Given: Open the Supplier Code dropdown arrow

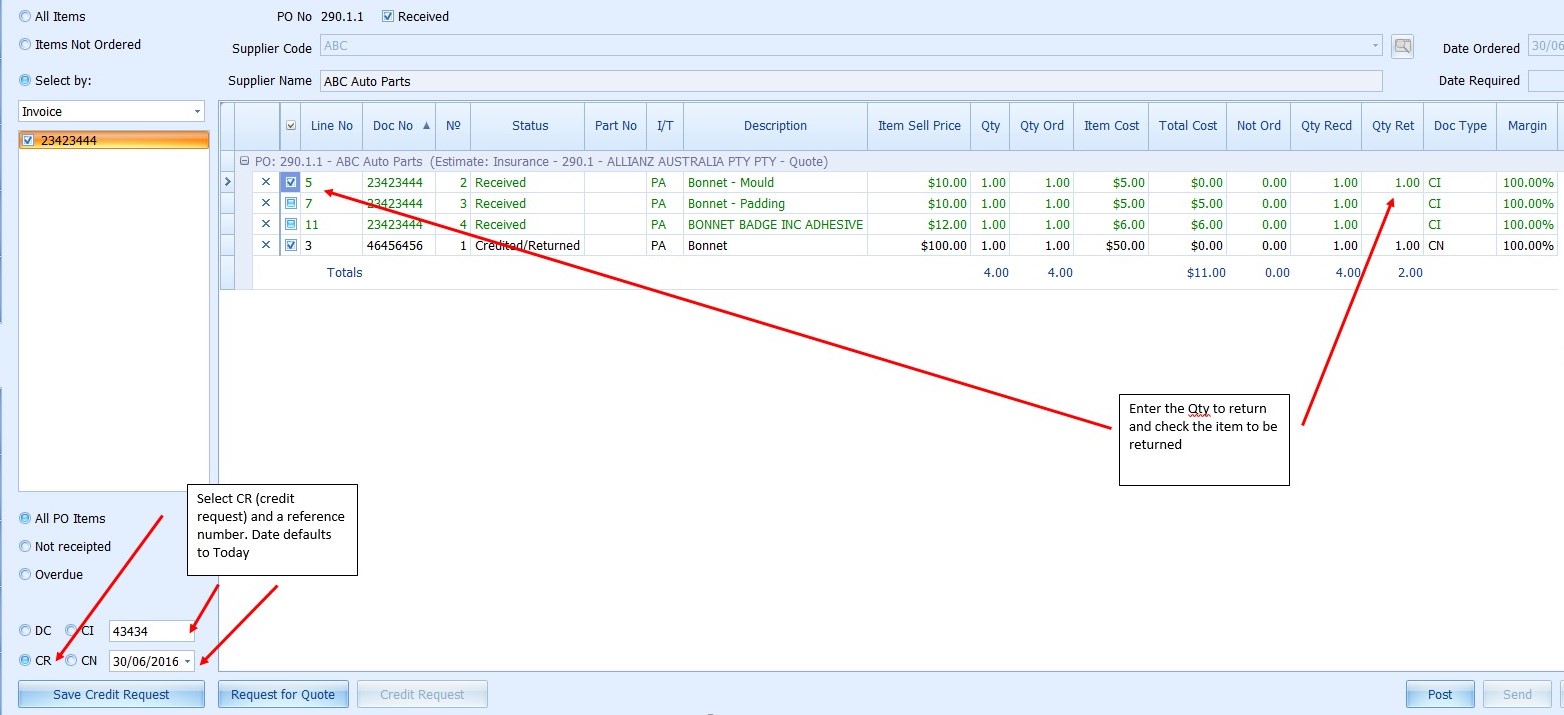Looking at the screenshot, I should [1376, 46].
